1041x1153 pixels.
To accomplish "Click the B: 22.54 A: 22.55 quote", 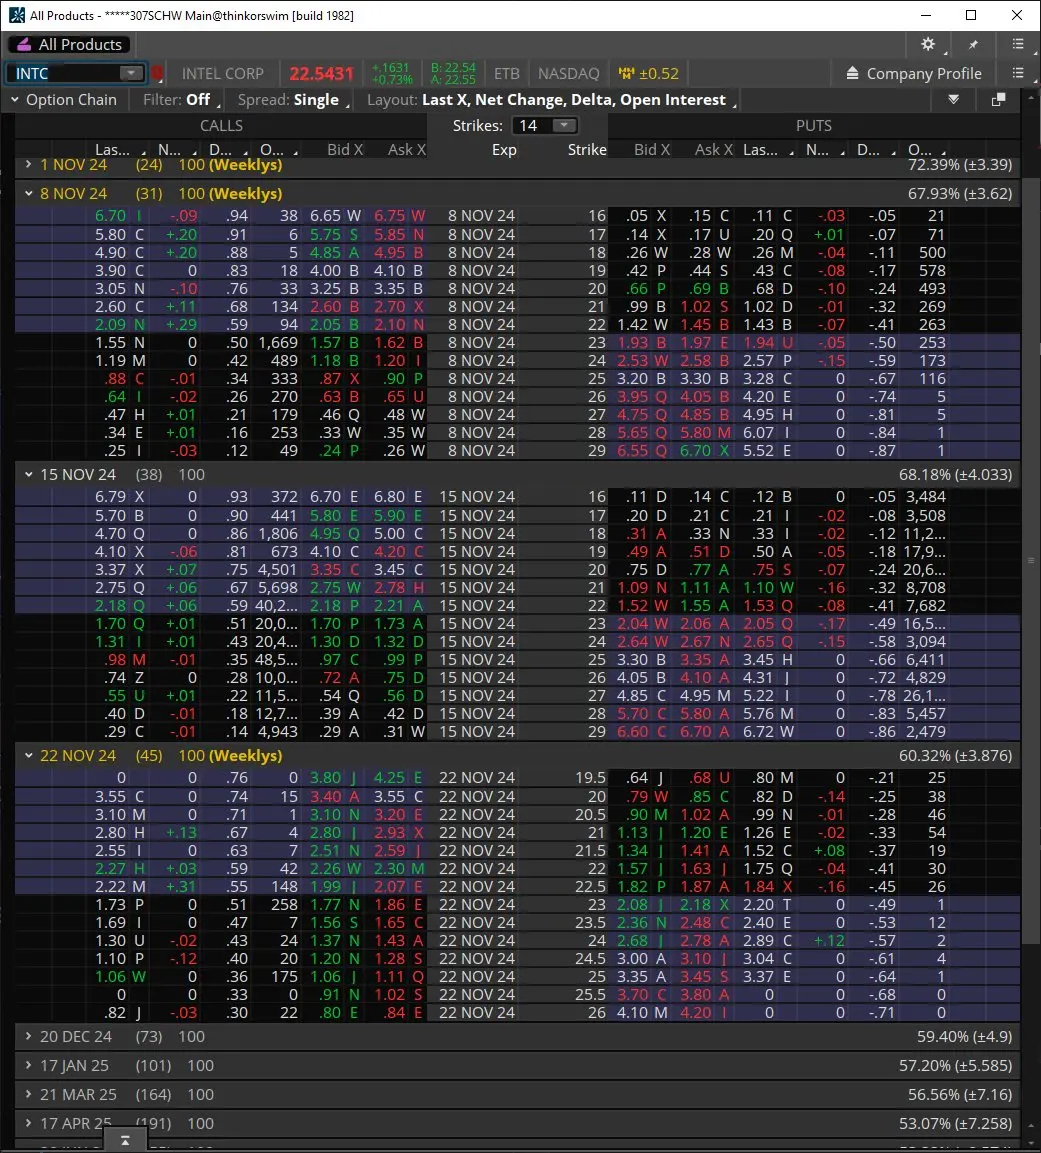I will click(453, 74).
